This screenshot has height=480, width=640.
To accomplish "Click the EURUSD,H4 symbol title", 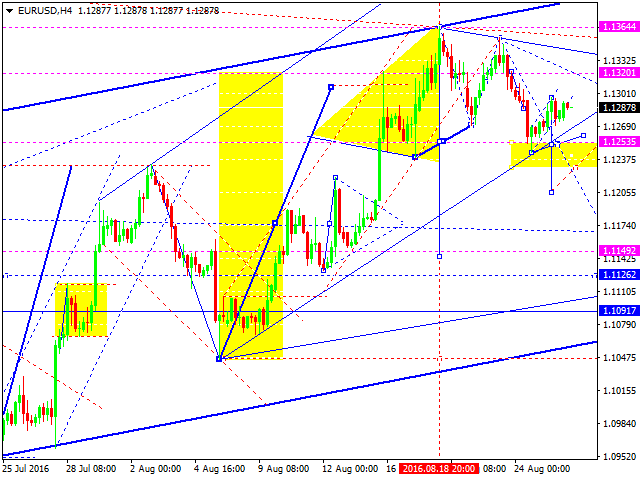I will tap(45, 11).
